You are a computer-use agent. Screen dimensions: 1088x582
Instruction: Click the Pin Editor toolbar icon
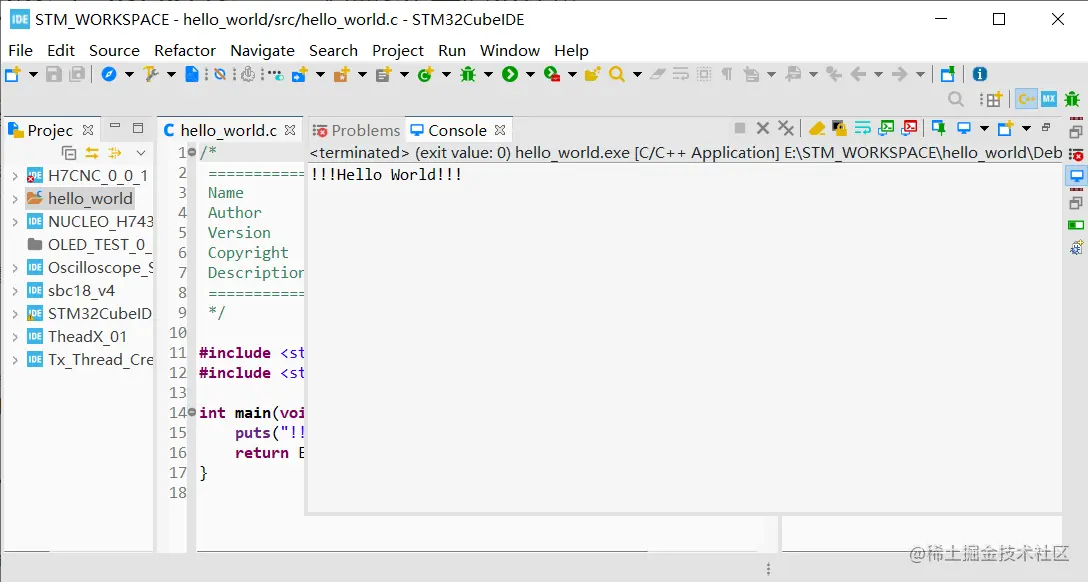point(948,74)
